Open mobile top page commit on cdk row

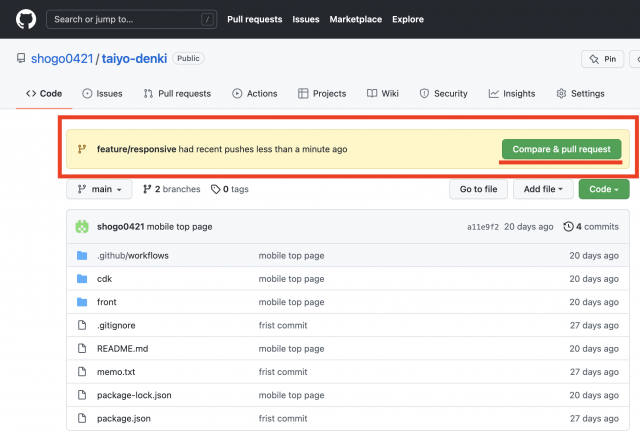coord(291,279)
